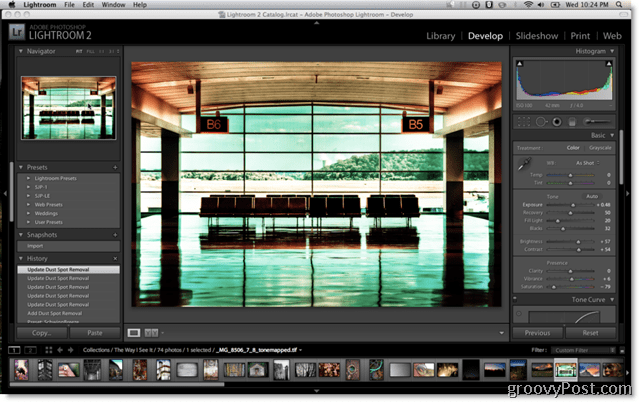Viewport: 639px width, 402px height.
Task: Switch to the Slideshow module
Action: tap(537, 36)
